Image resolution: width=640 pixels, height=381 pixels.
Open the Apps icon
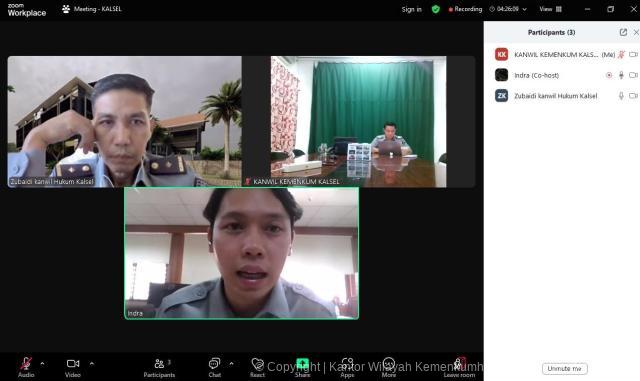coord(347,363)
